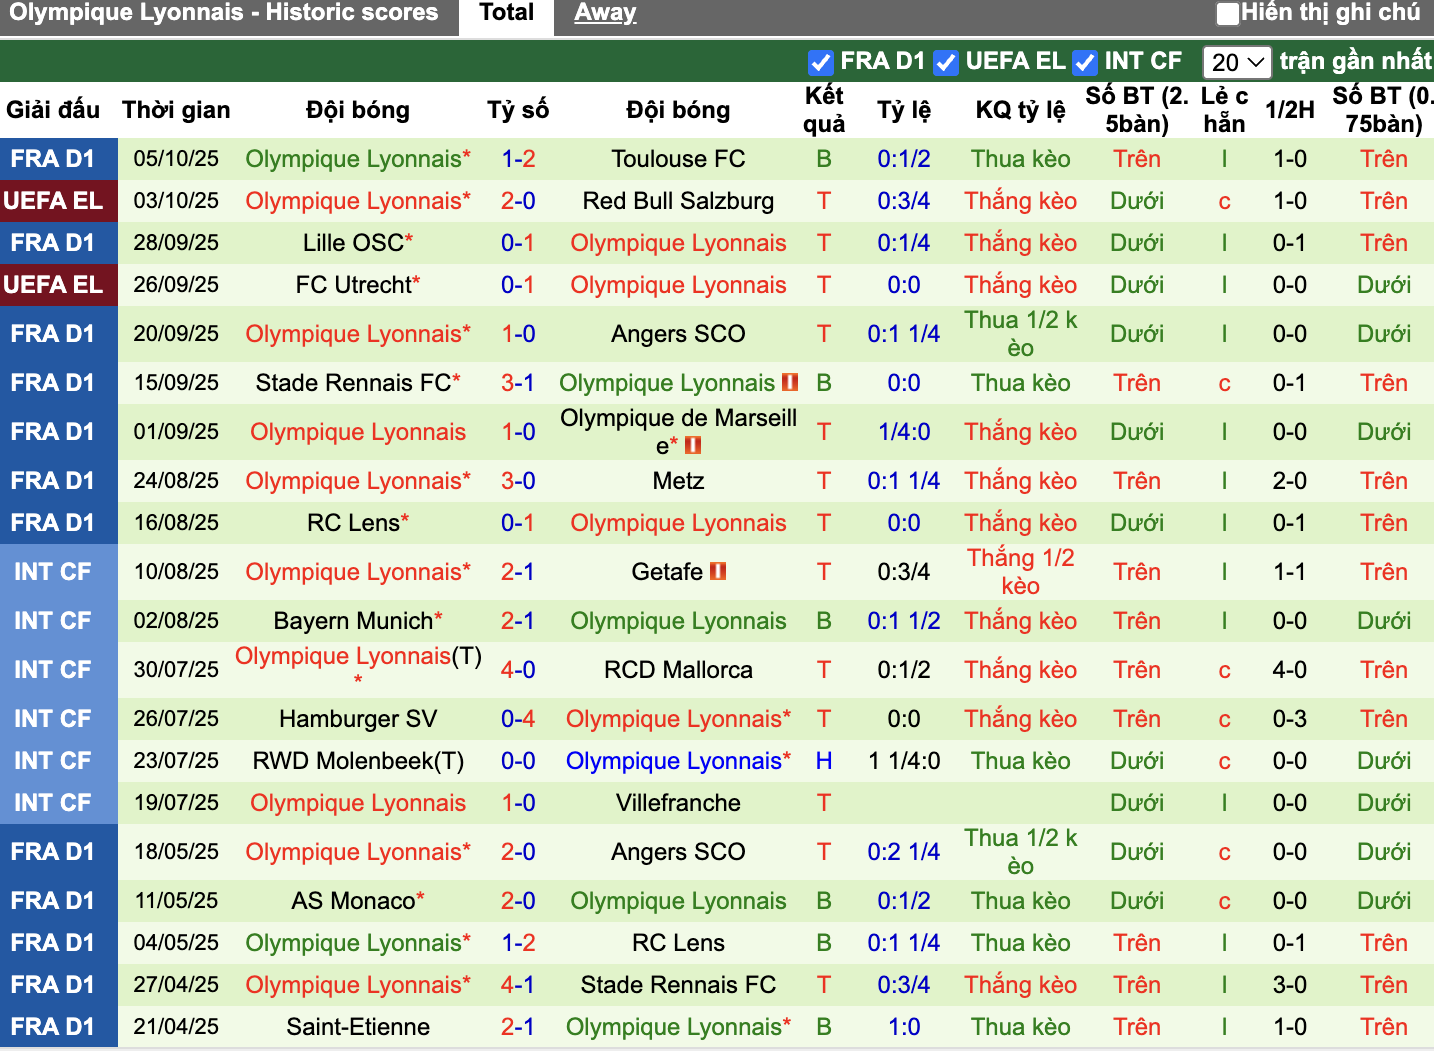Click the trận gần nhất label

[x=1356, y=62]
